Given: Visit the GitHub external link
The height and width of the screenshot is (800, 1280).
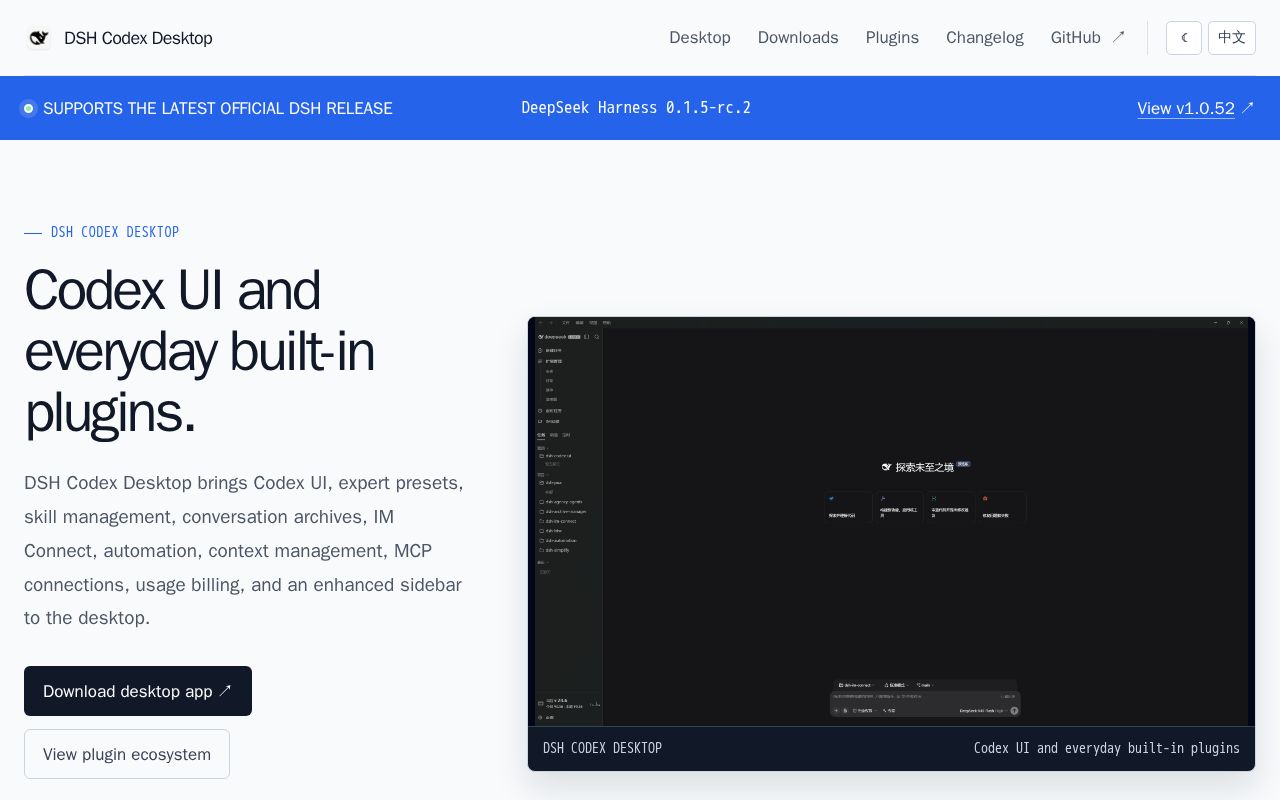Looking at the screenshot, I should coord(1088,38).
